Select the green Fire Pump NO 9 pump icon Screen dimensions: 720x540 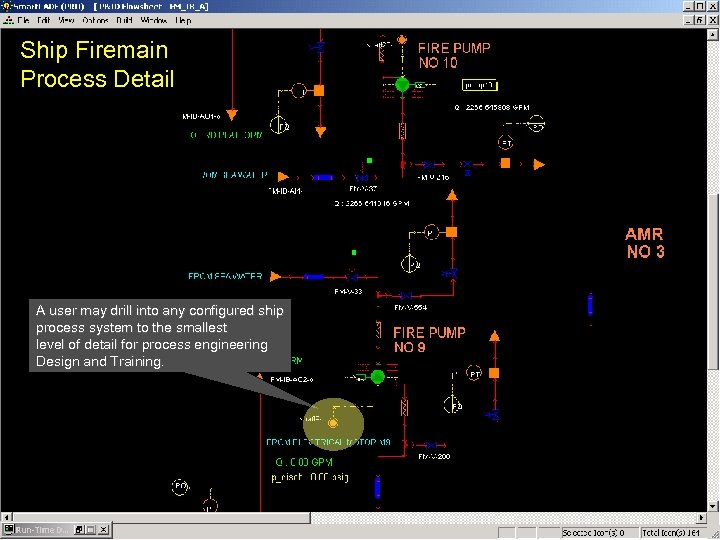(x=377, y=377)
